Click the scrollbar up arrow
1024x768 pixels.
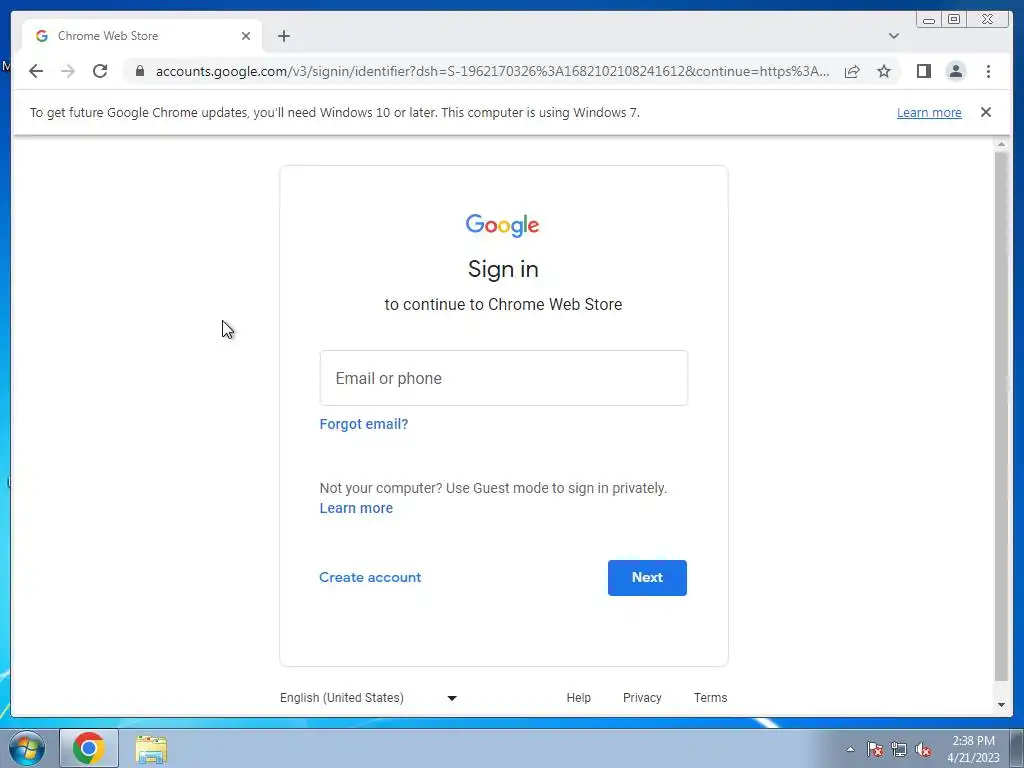(x=1001, y=144)
